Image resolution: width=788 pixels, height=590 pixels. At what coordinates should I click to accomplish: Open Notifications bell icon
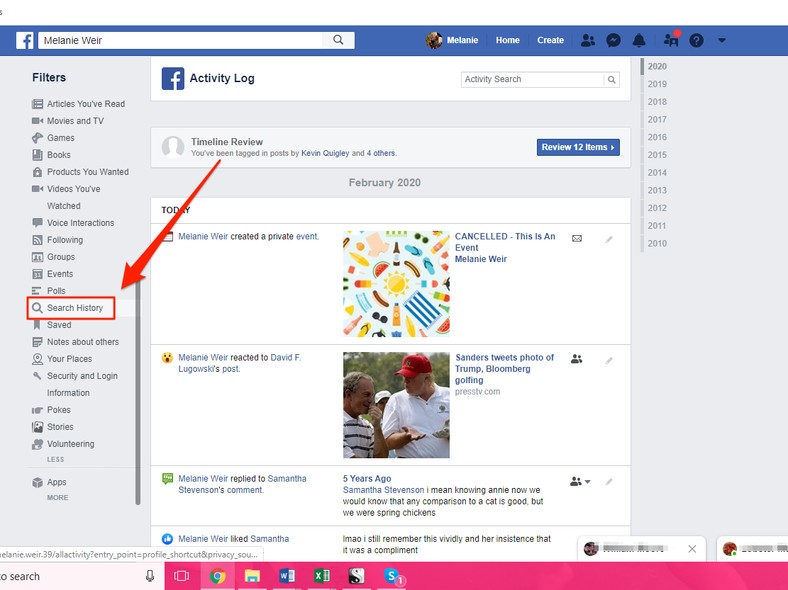coord(639,40)
